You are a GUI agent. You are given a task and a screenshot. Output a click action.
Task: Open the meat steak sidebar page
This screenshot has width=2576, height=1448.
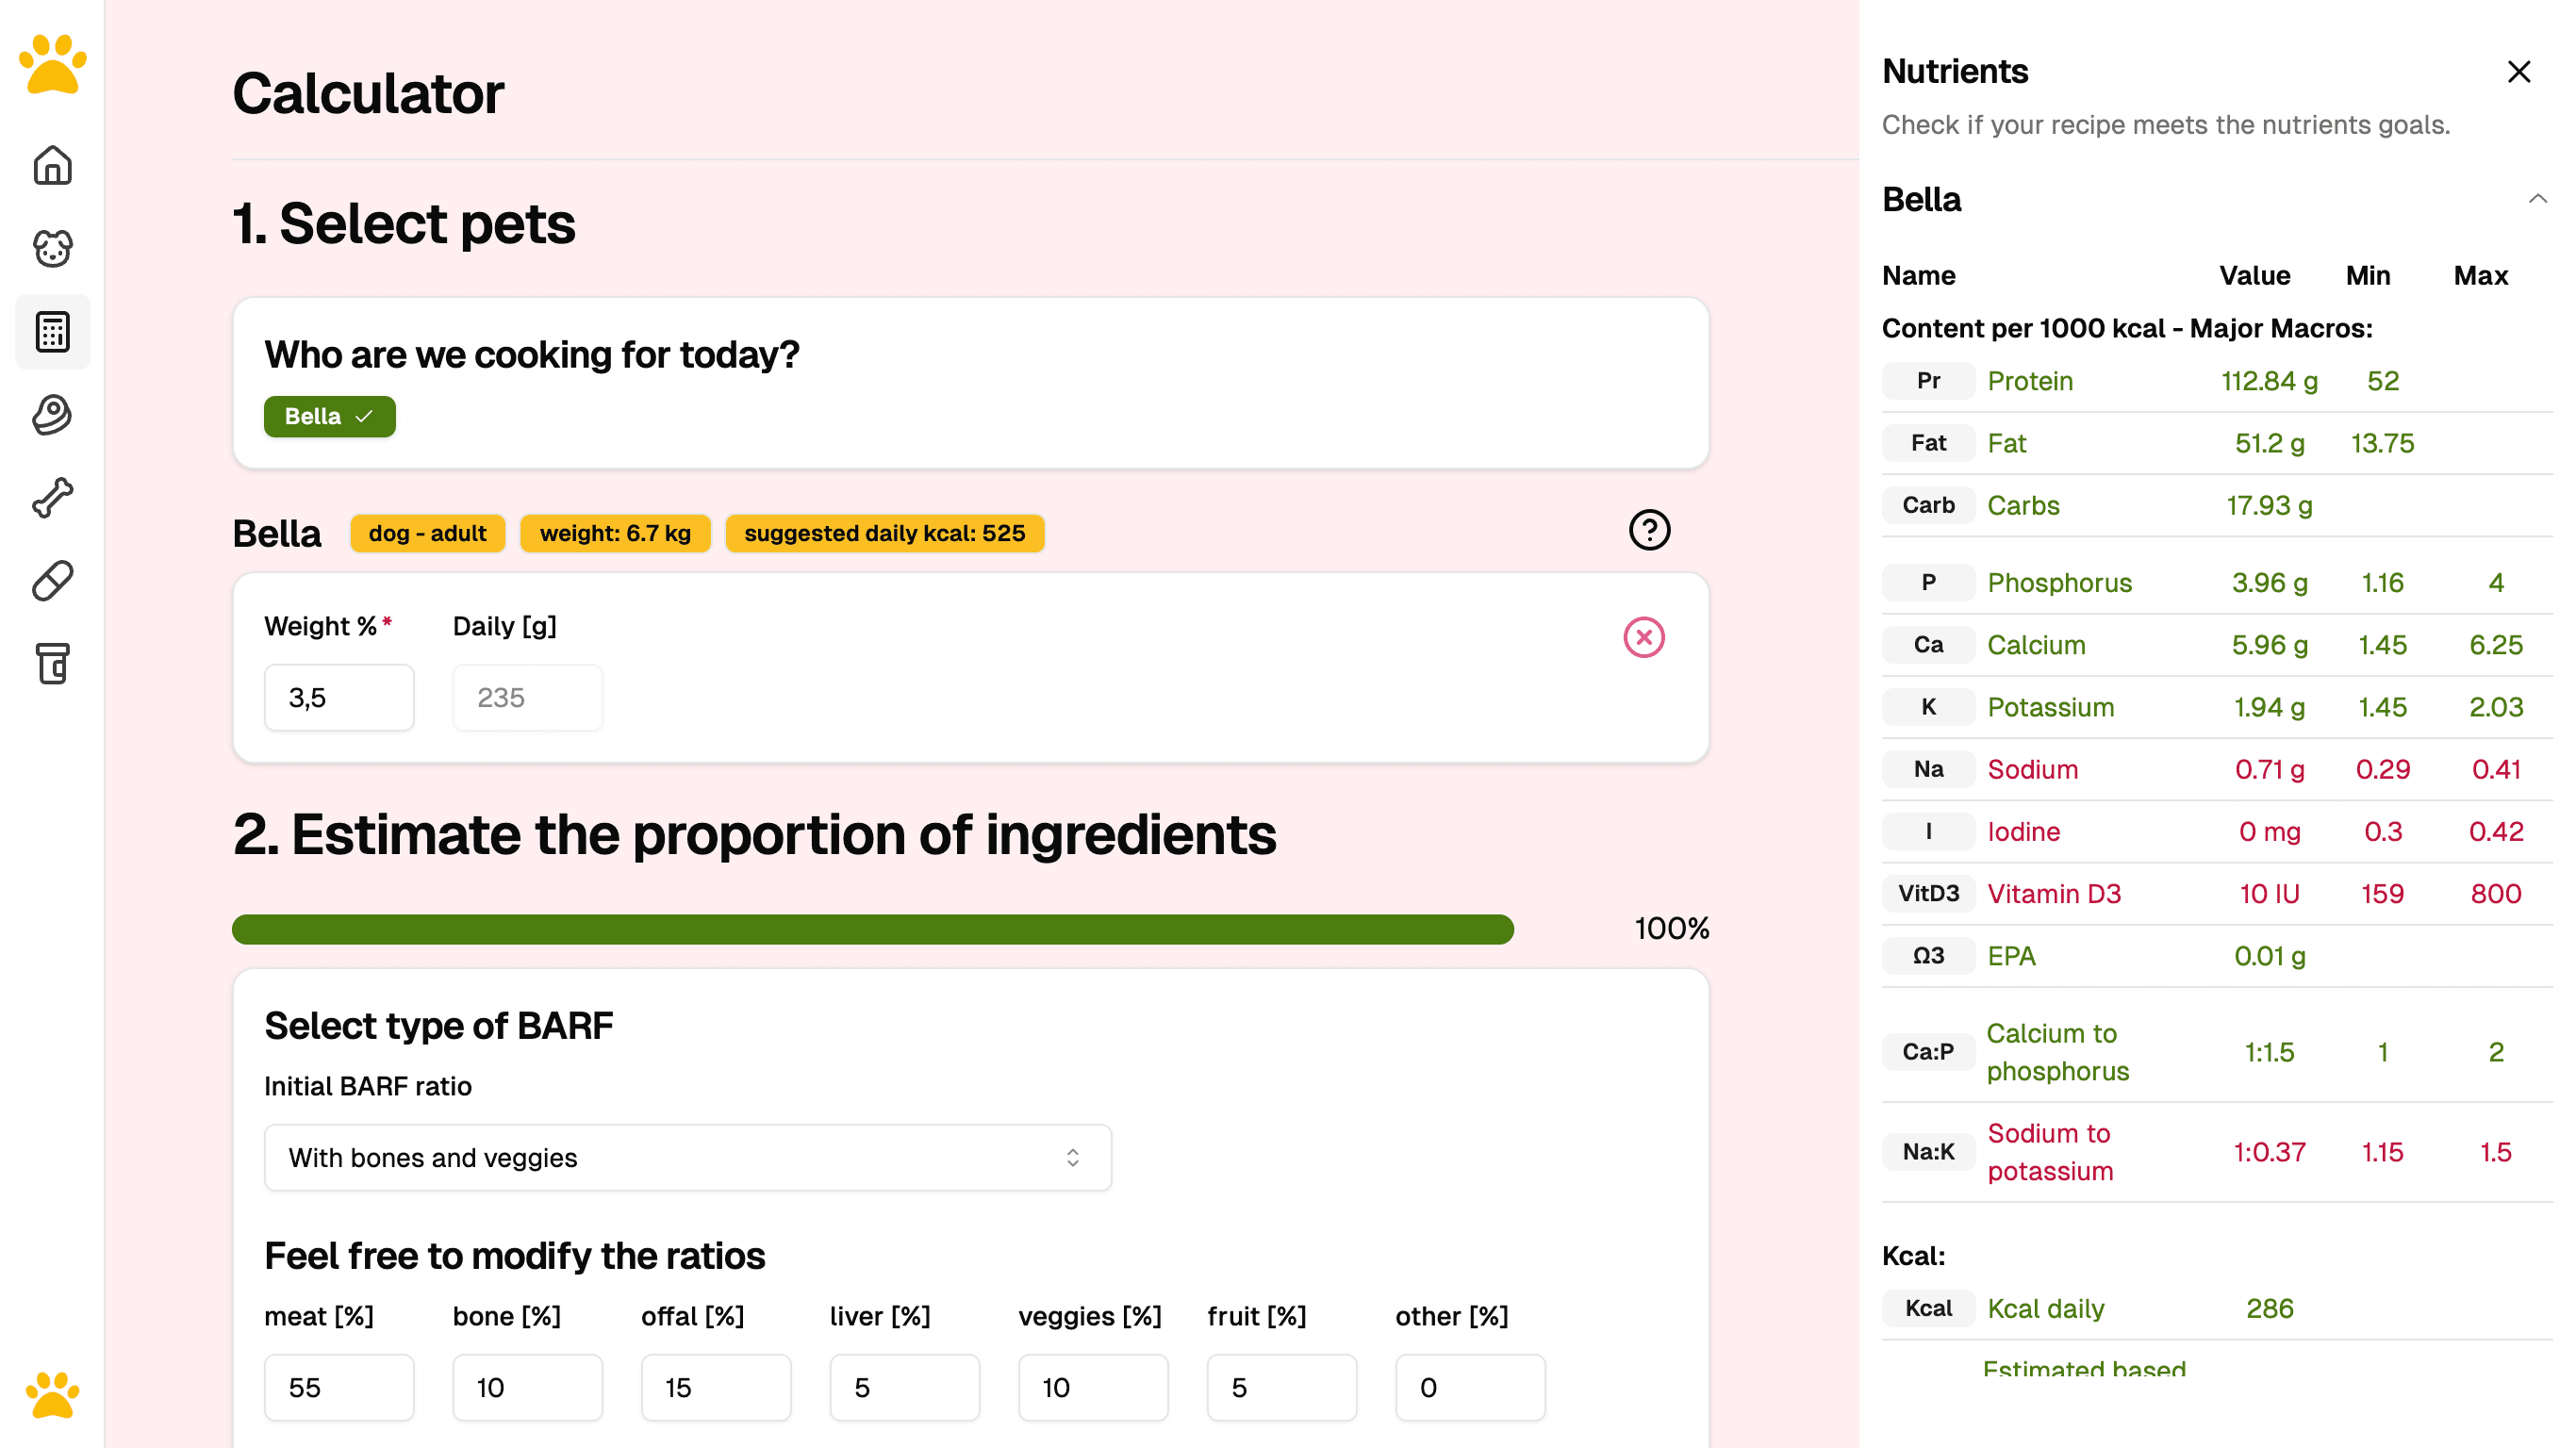(52, 415)
